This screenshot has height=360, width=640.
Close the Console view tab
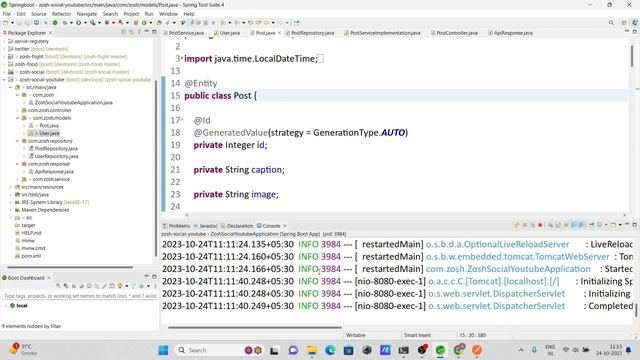[284, 226]
